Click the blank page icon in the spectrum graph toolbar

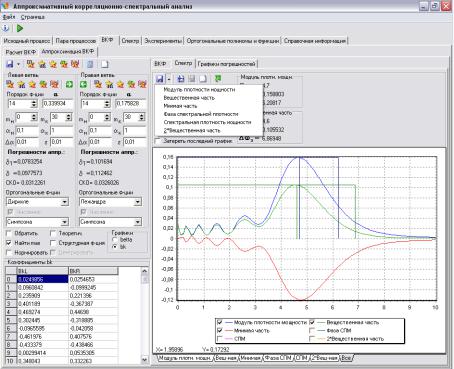(x=203, y=79)
